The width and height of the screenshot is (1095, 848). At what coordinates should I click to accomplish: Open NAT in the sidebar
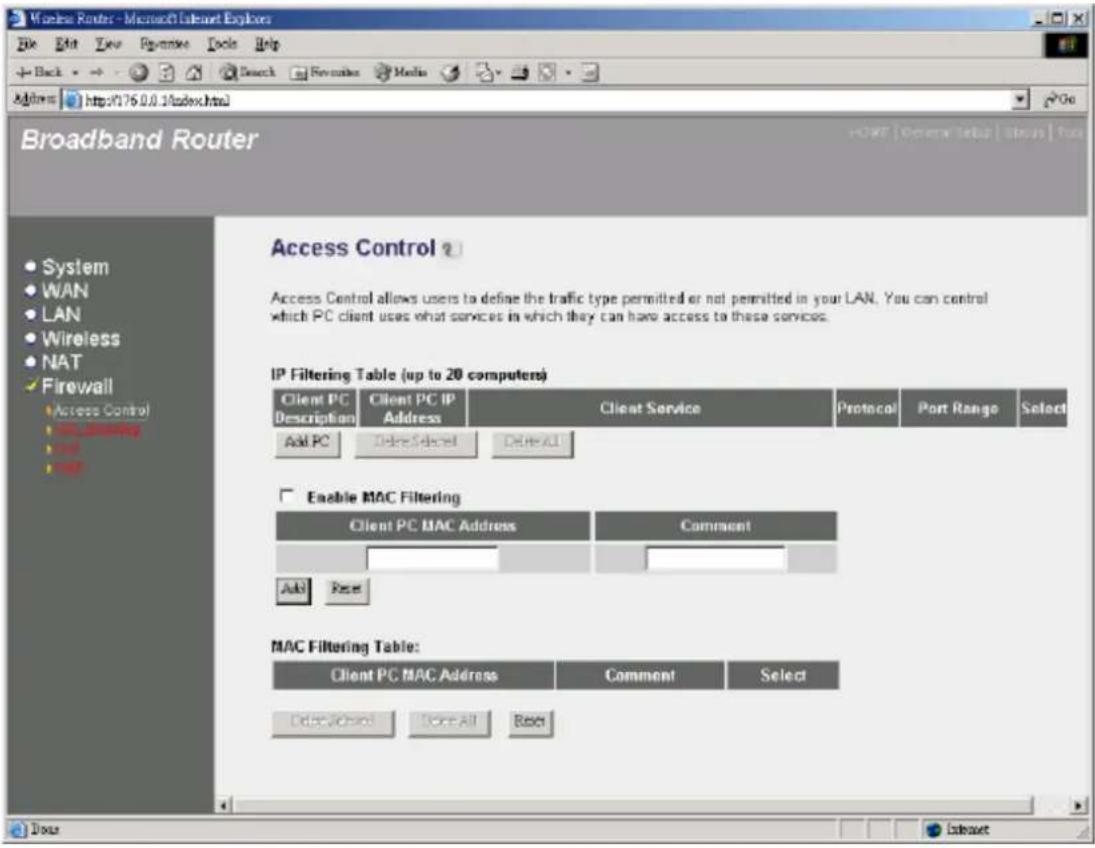61,363
